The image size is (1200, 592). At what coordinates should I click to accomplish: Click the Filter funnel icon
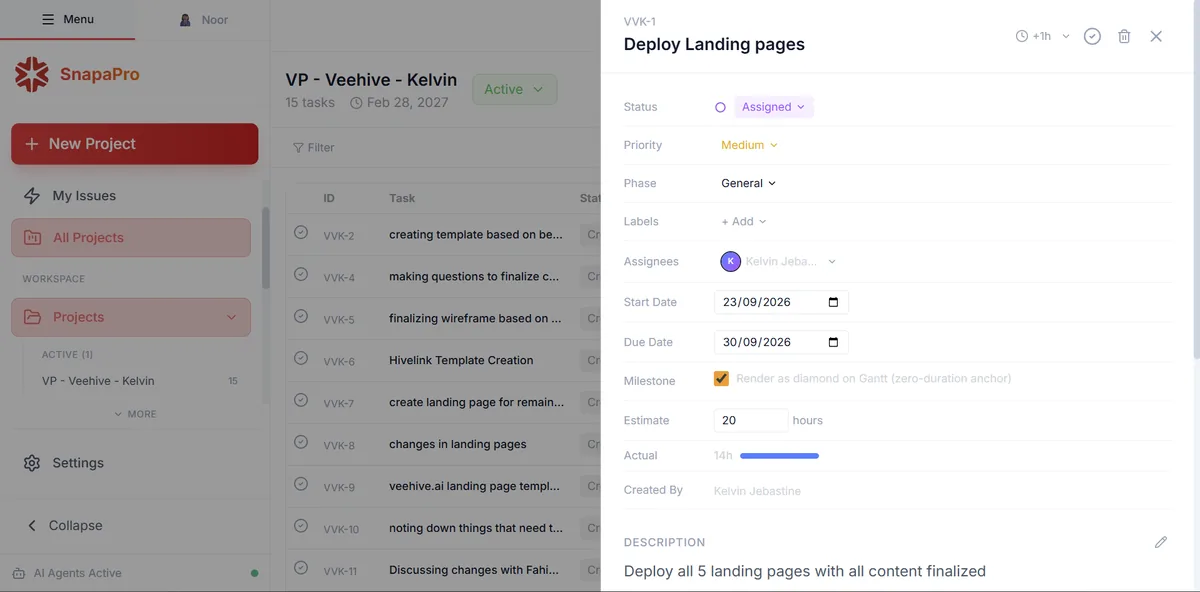pos(298,147)
